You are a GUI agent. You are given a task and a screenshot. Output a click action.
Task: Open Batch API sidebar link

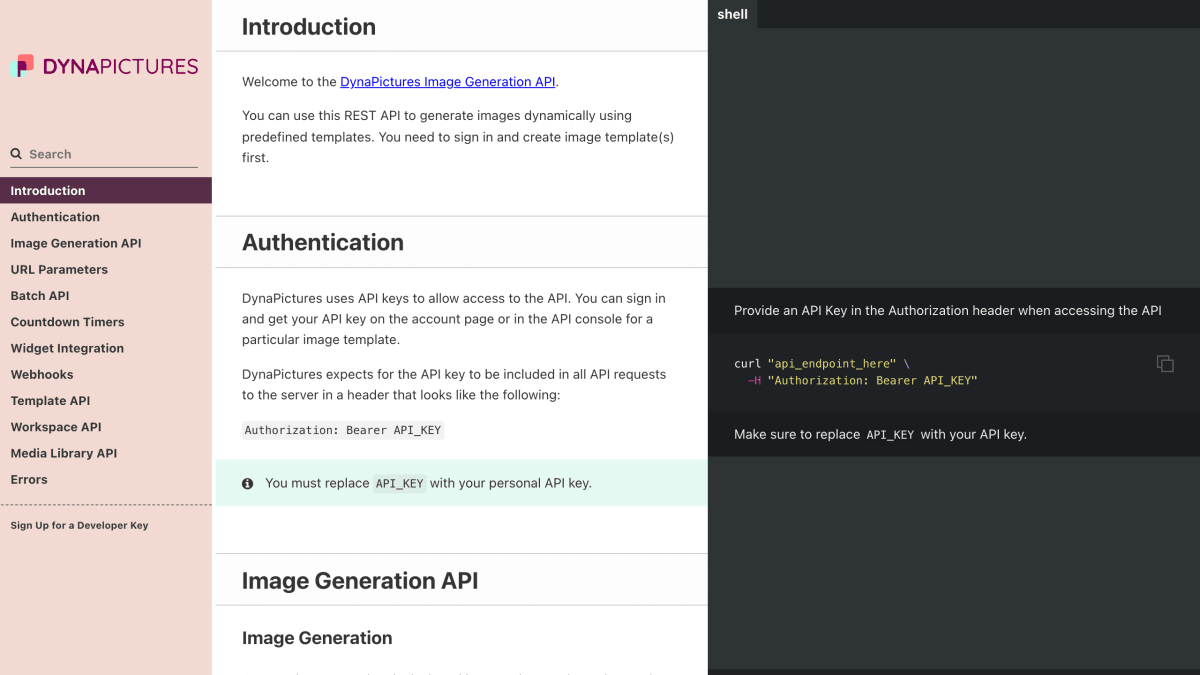(106, 296)
